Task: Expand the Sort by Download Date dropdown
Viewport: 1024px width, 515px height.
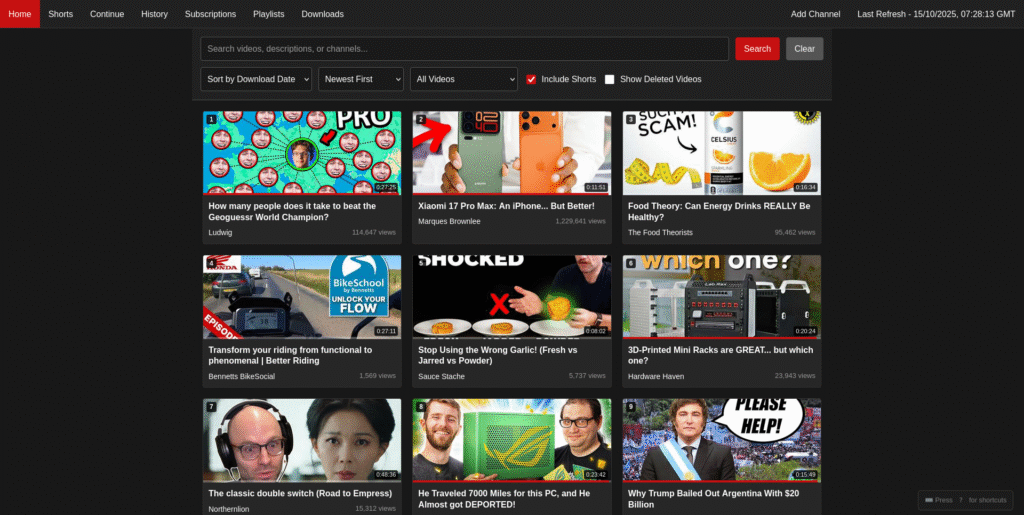Action: [256, 79]
